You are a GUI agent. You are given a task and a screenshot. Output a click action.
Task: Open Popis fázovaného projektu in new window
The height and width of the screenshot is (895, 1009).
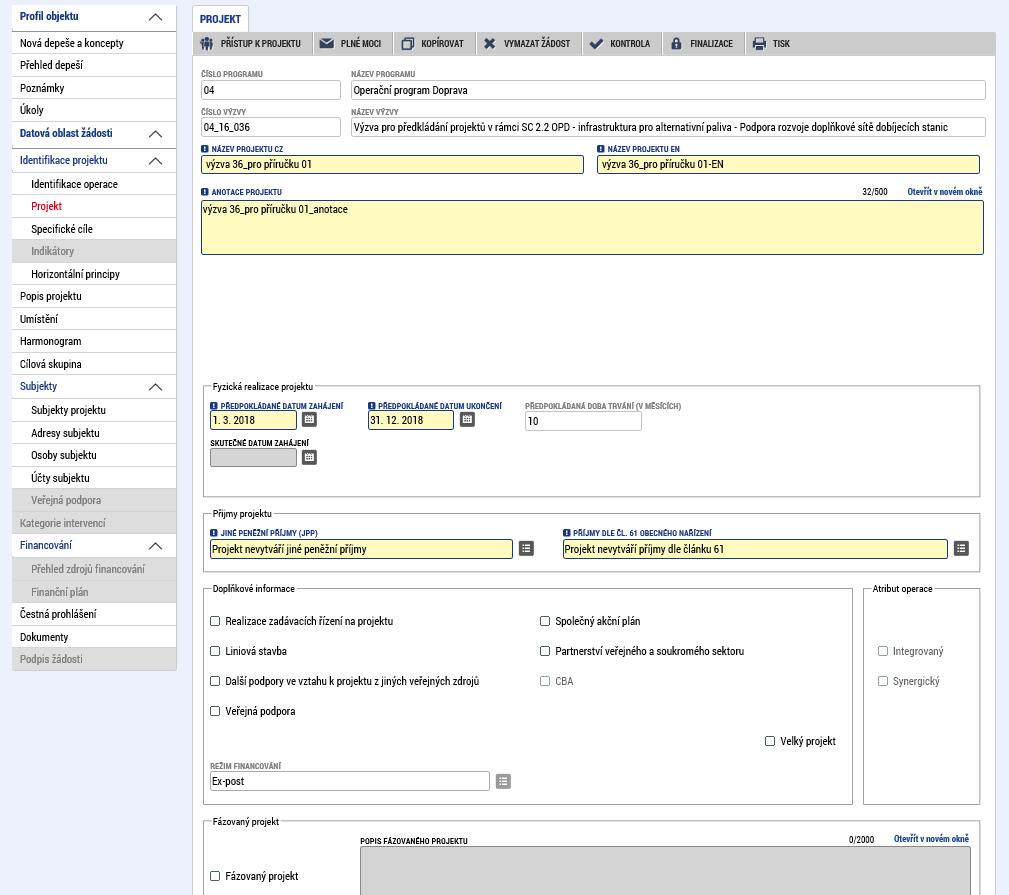point(931,839)
